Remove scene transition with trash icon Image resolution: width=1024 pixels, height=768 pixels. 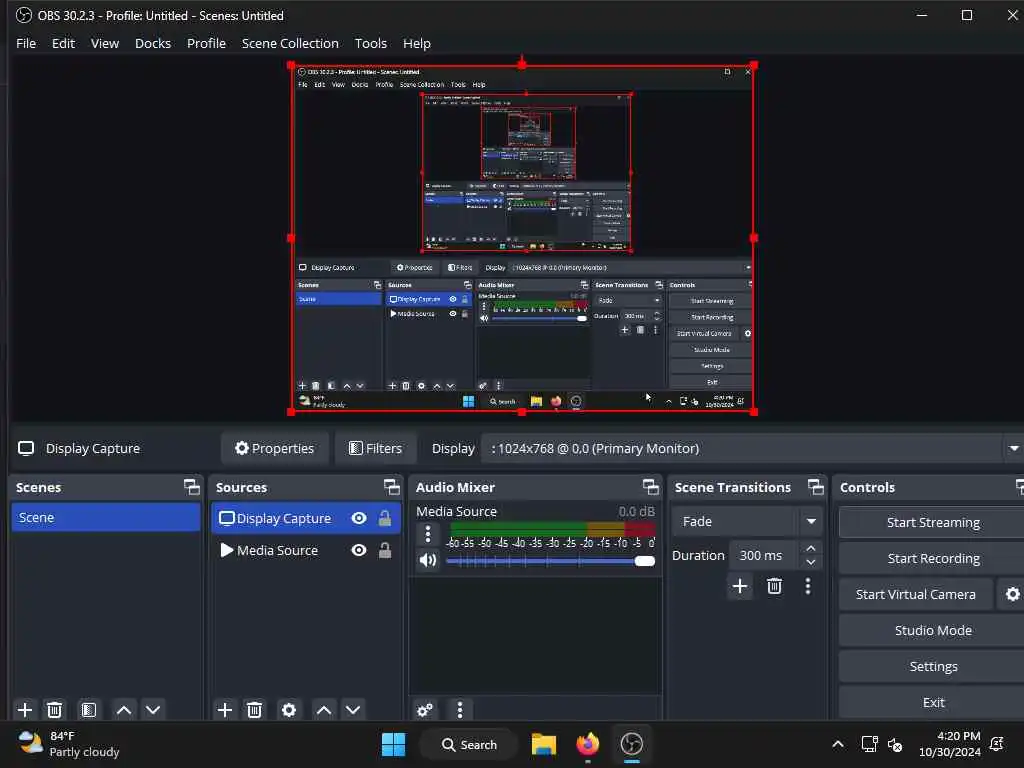775,586
